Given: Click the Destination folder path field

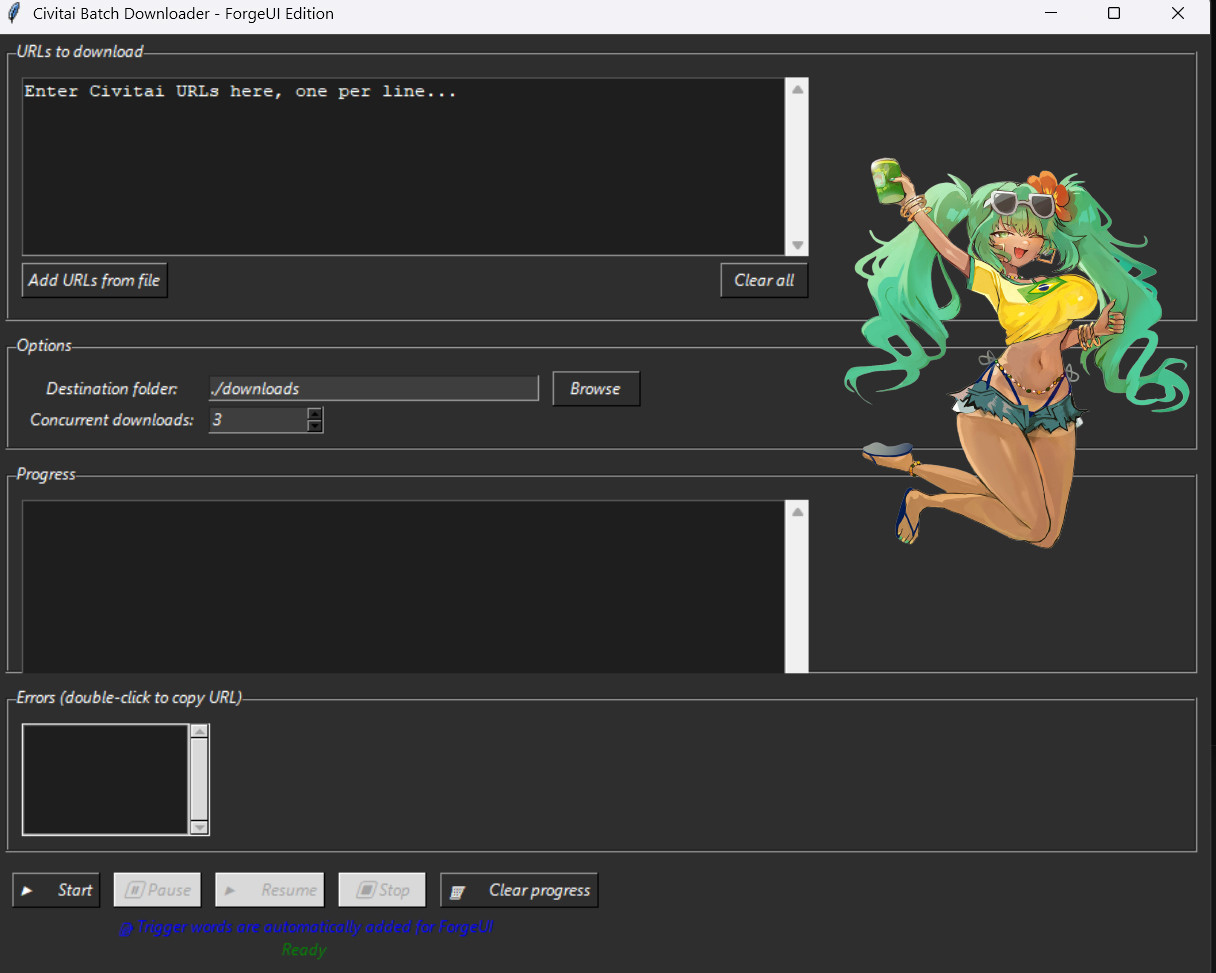Looking at the screenshot, I should tap(373, 389).
